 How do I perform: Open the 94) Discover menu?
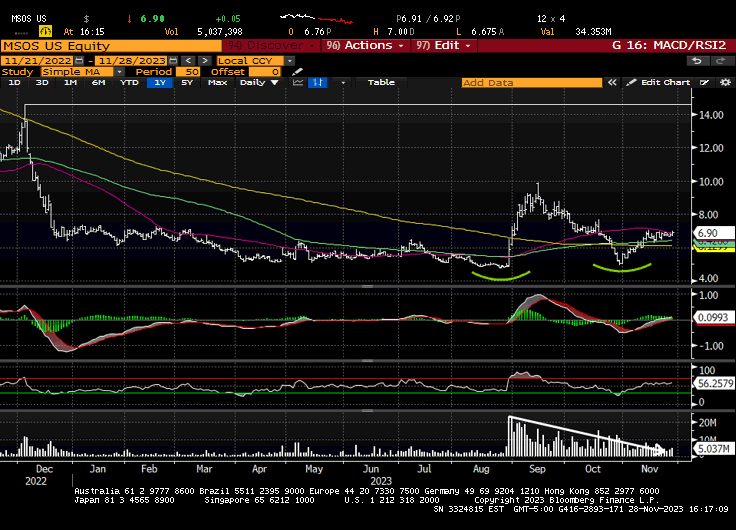[x=271, y=46]
